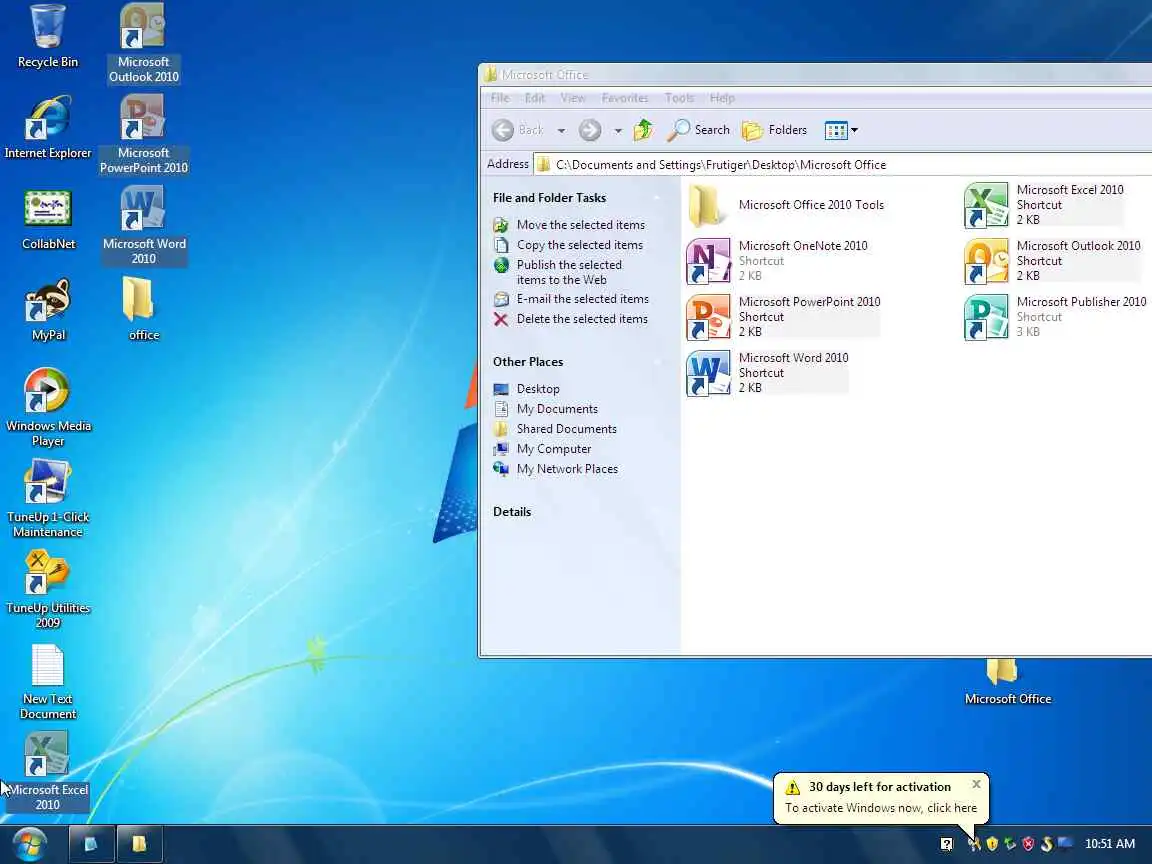This screenshot has width=1152, height=864.
Task: Select Microsoft Office folder on the desktop
Action: [x=1007, y=682]
